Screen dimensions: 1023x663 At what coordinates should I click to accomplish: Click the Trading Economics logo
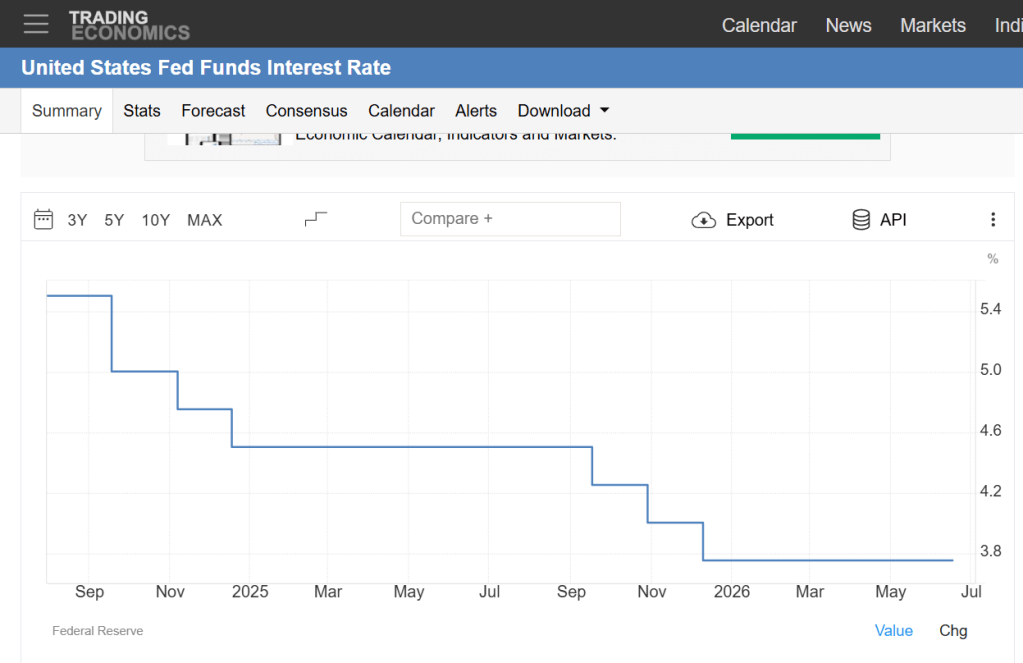[x=129, y=25]
